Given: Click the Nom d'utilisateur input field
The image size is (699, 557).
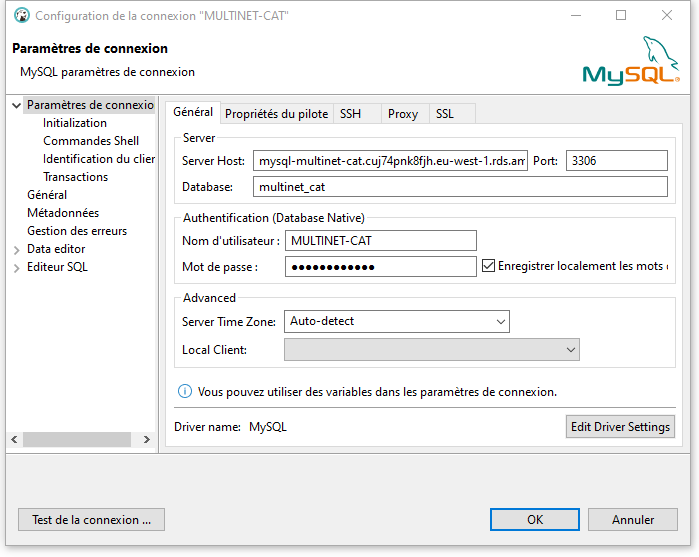Looking at the screenshot, I should click(381, 241).
